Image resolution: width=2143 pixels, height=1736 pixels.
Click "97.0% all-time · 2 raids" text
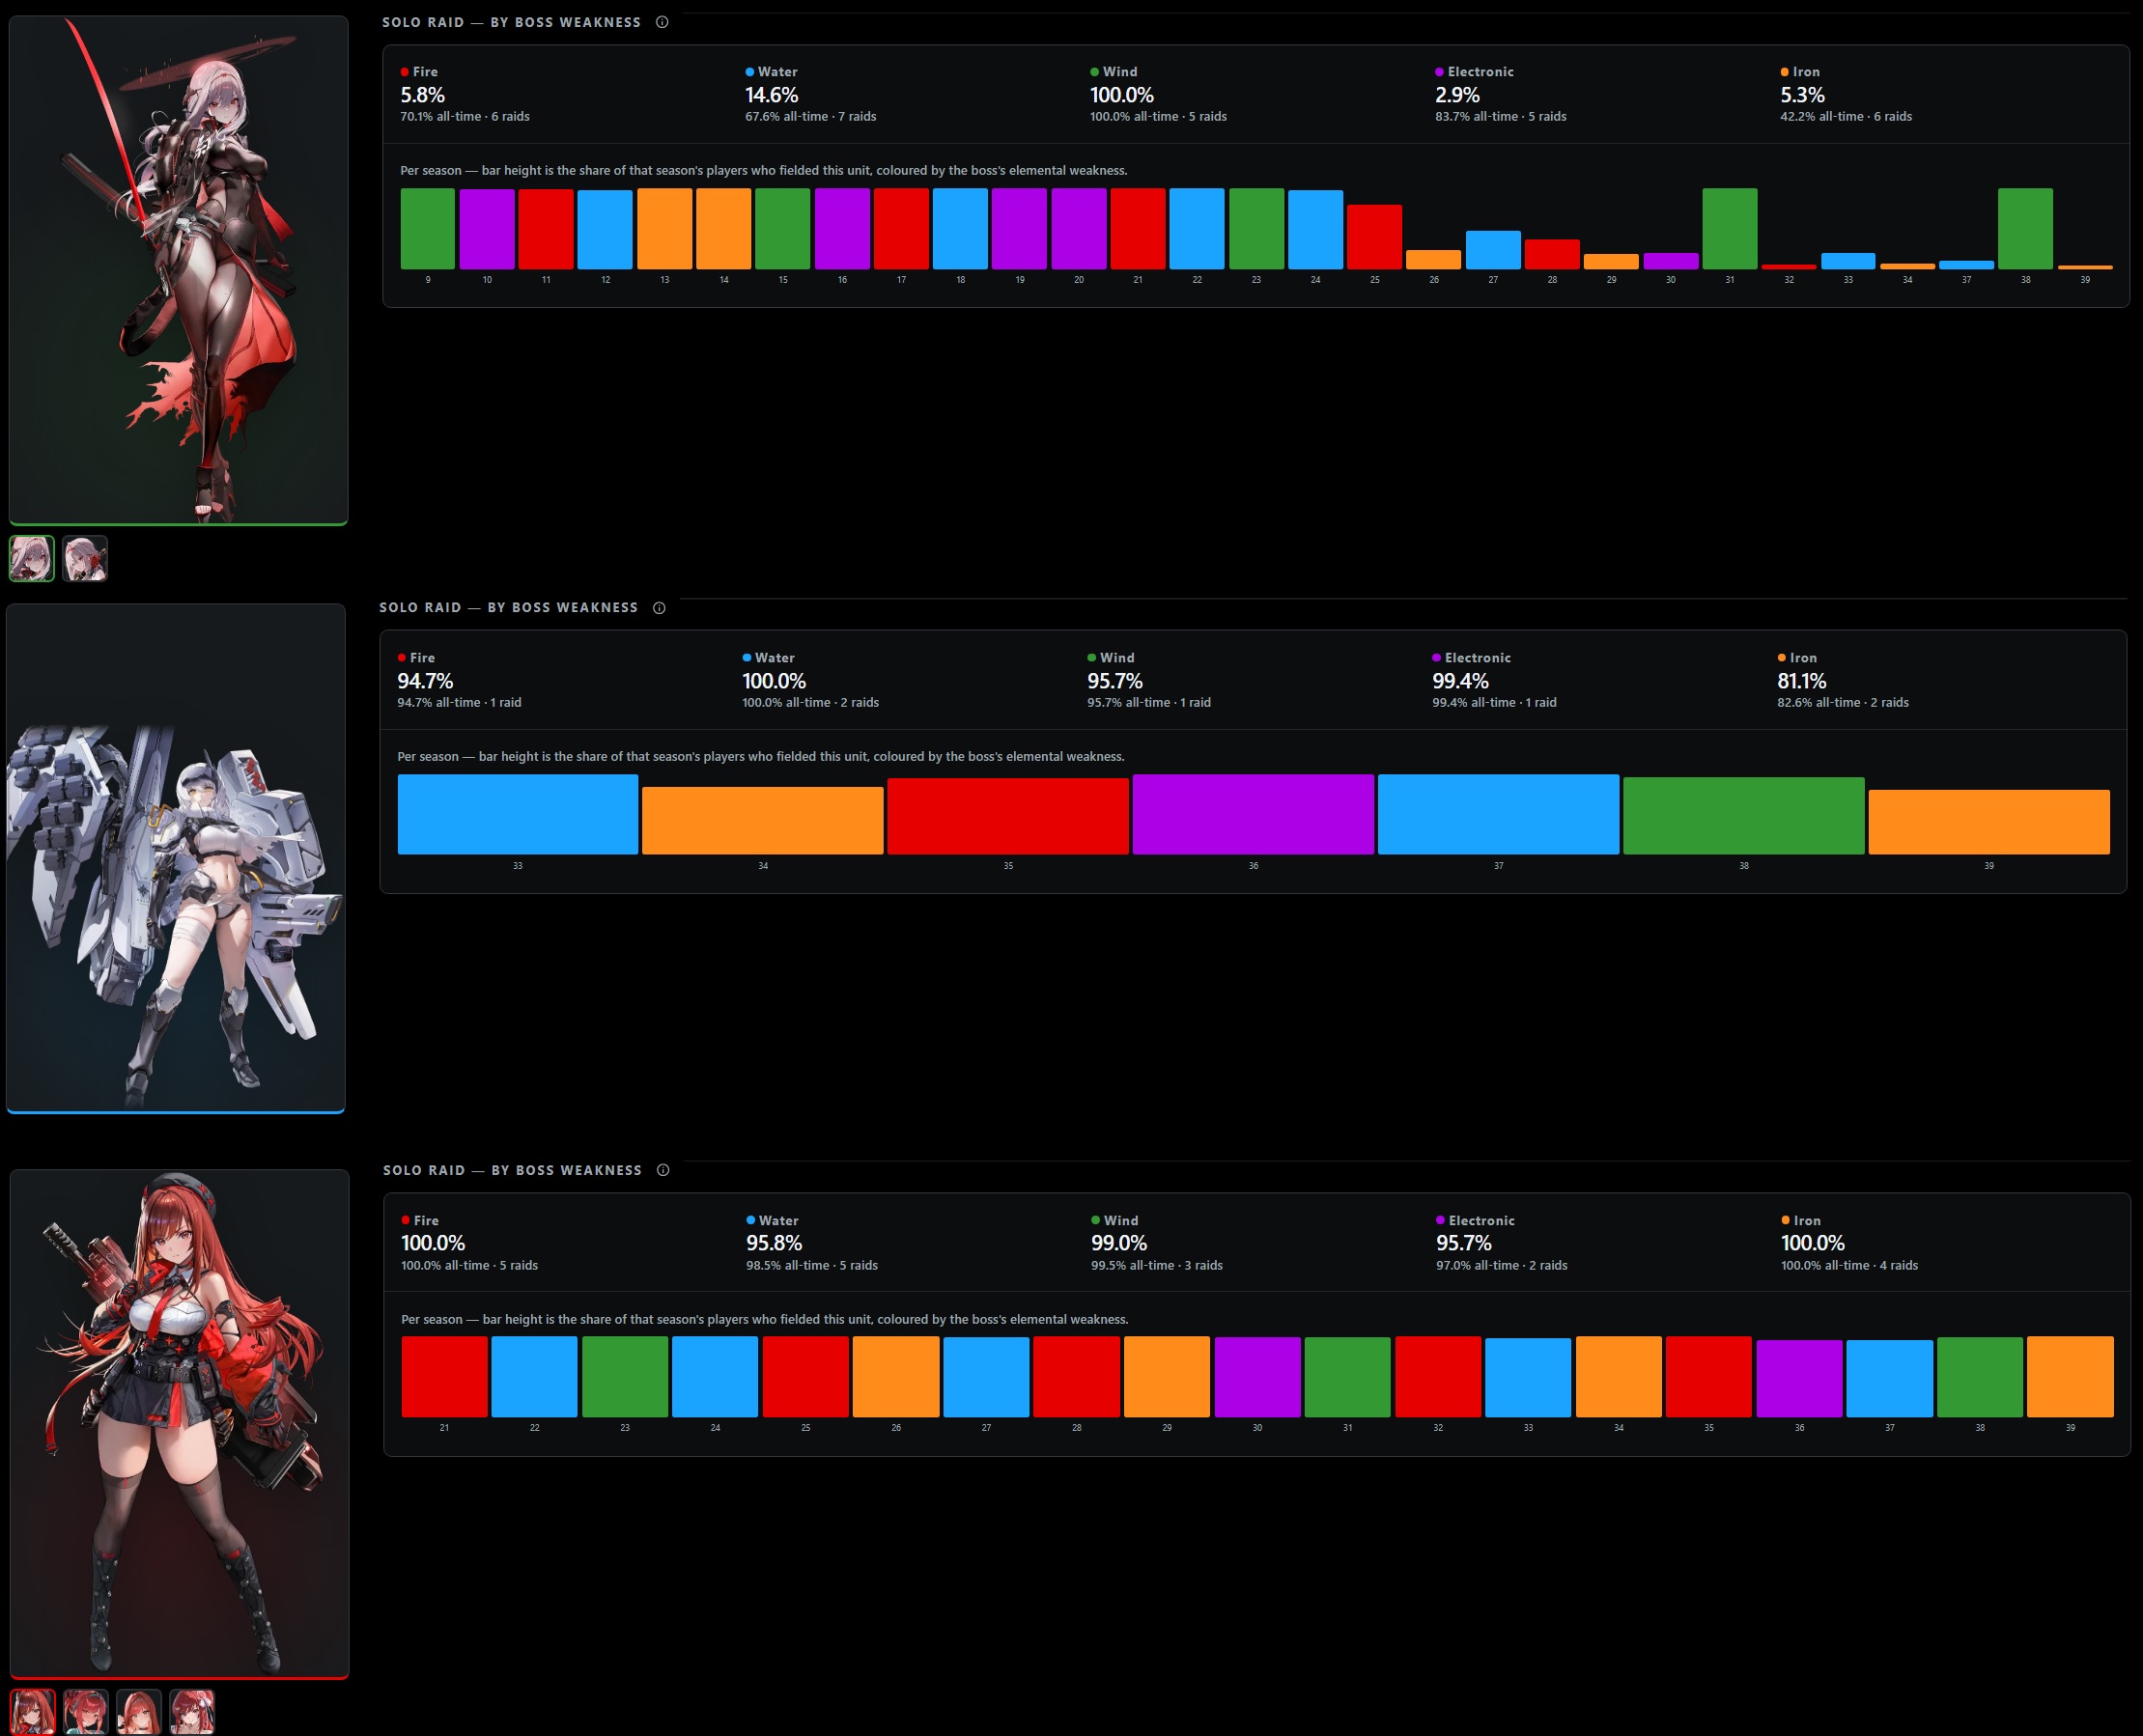coord(1502,1266)
